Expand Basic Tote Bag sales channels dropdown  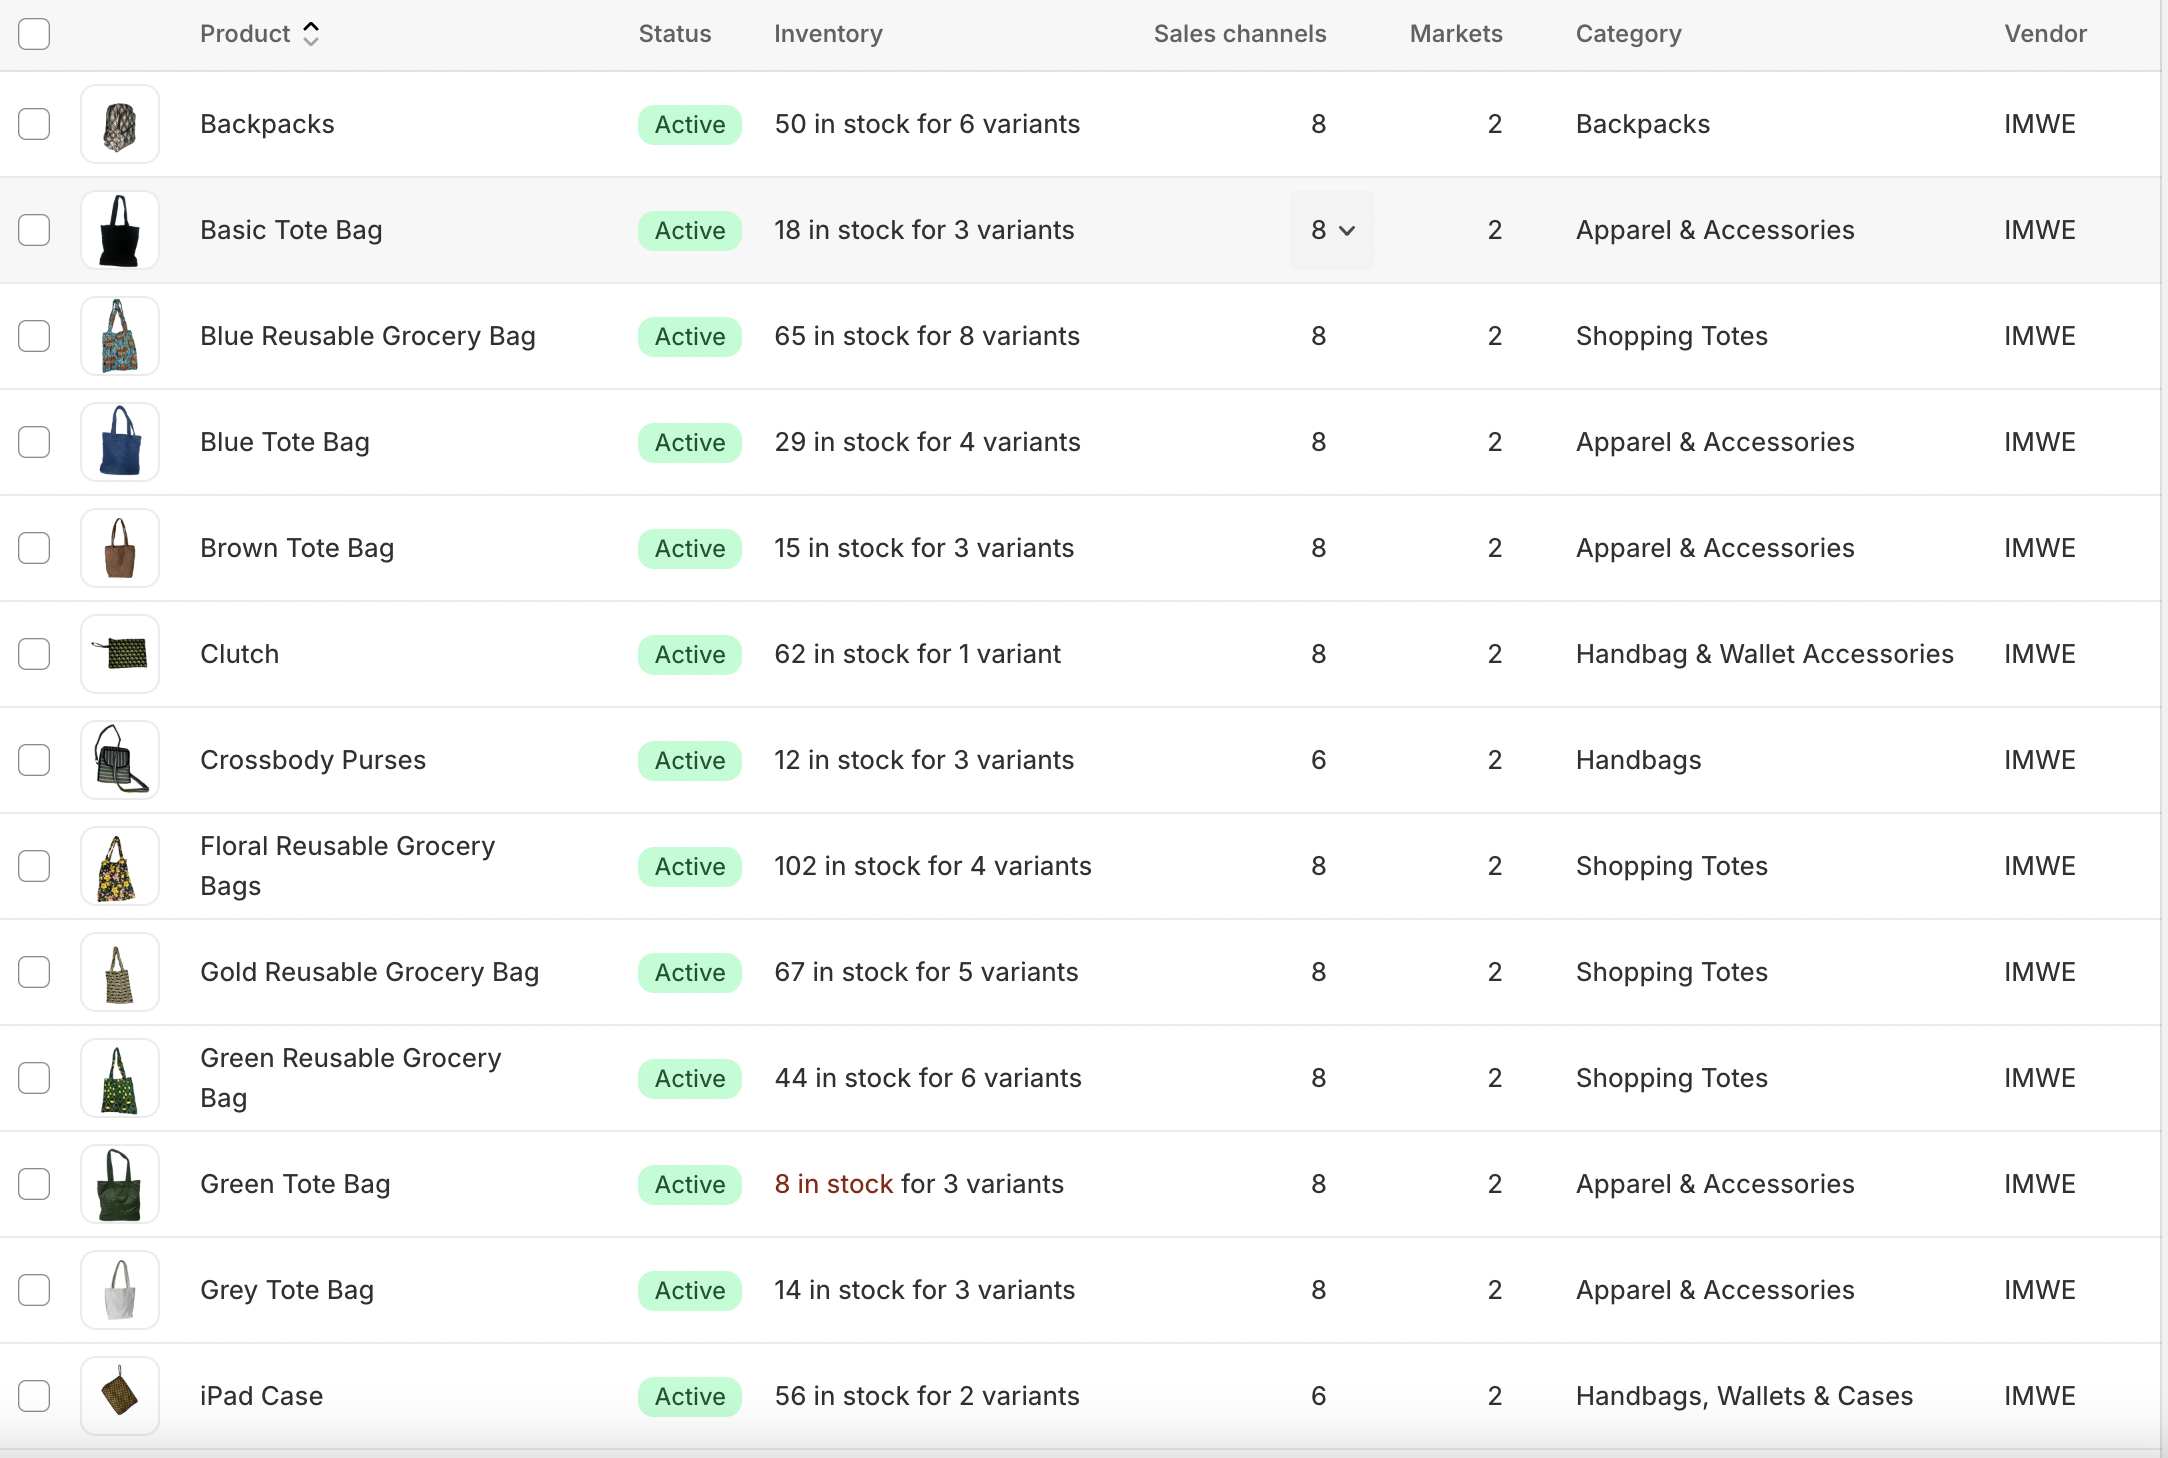[1333, 231]
